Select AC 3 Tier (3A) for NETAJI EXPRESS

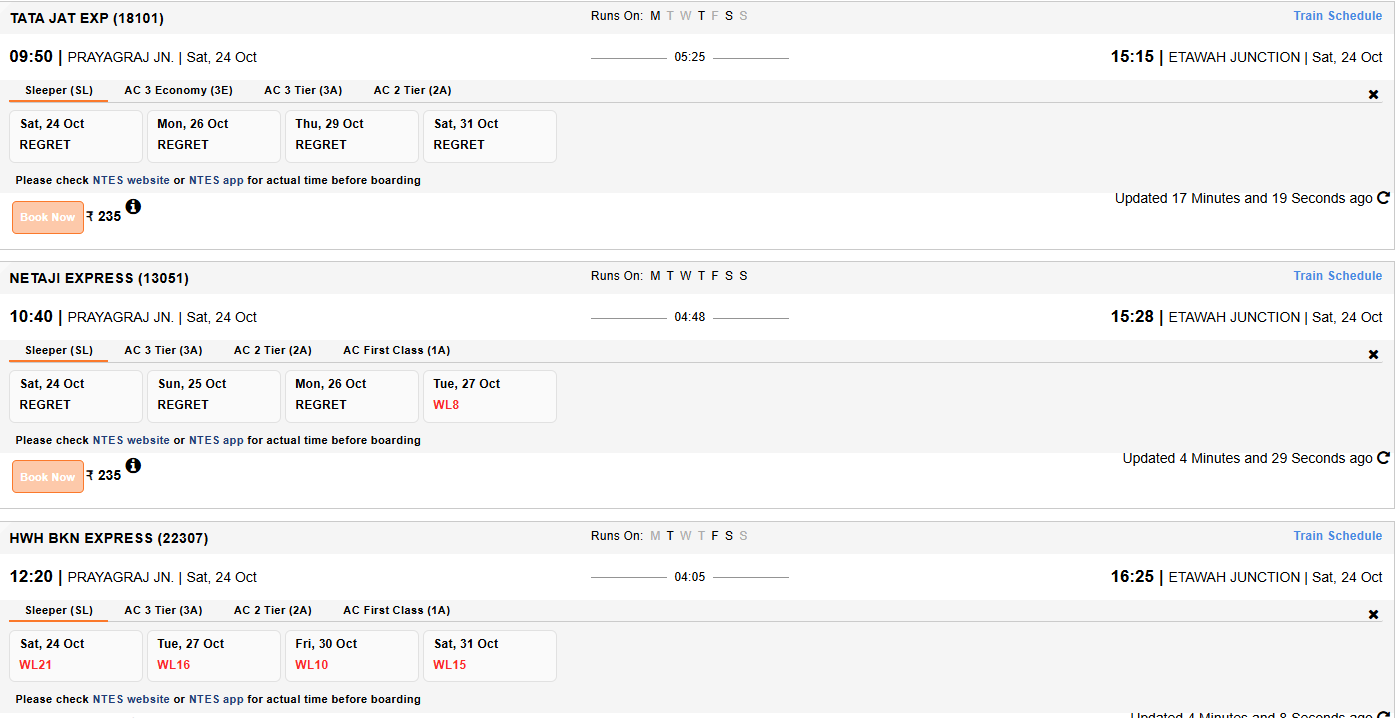coord(164,351)
